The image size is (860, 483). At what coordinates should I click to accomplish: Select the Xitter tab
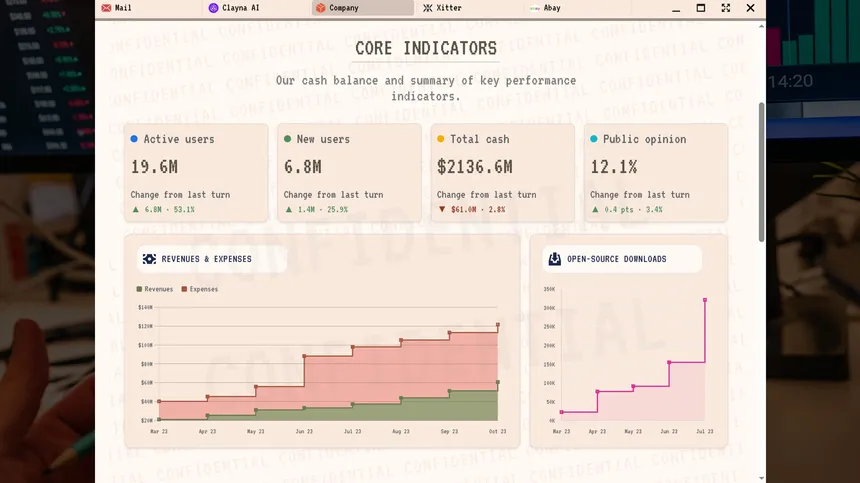click(471, 8)
